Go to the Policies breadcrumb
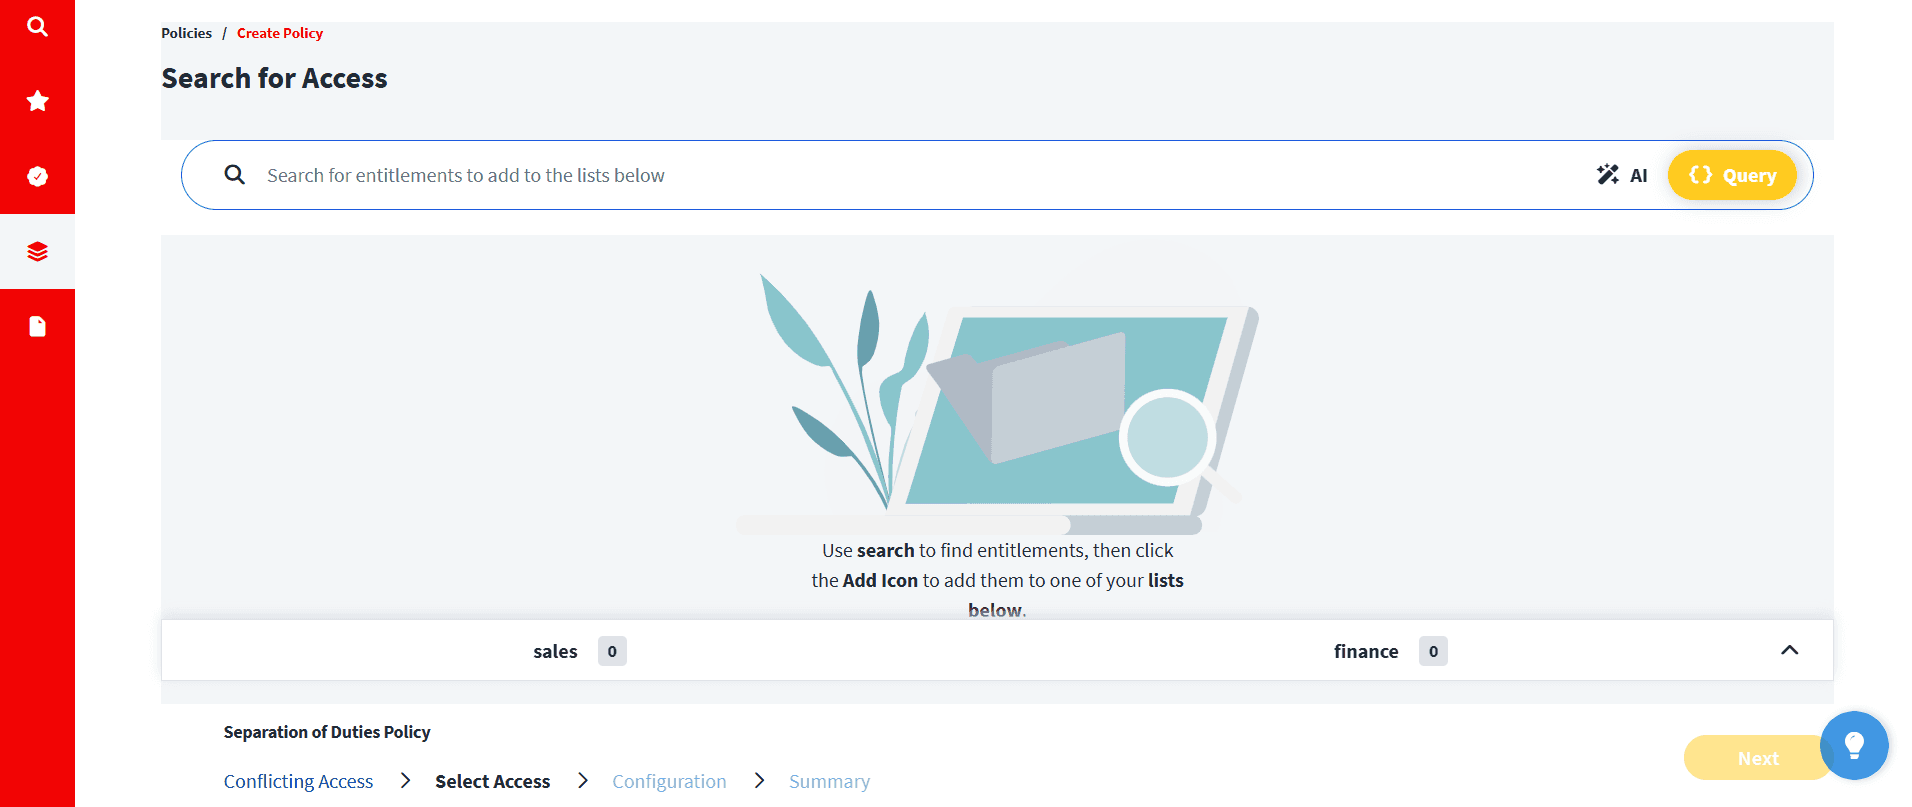This screenshot has width=1912, height=807. tap(186, 33)
